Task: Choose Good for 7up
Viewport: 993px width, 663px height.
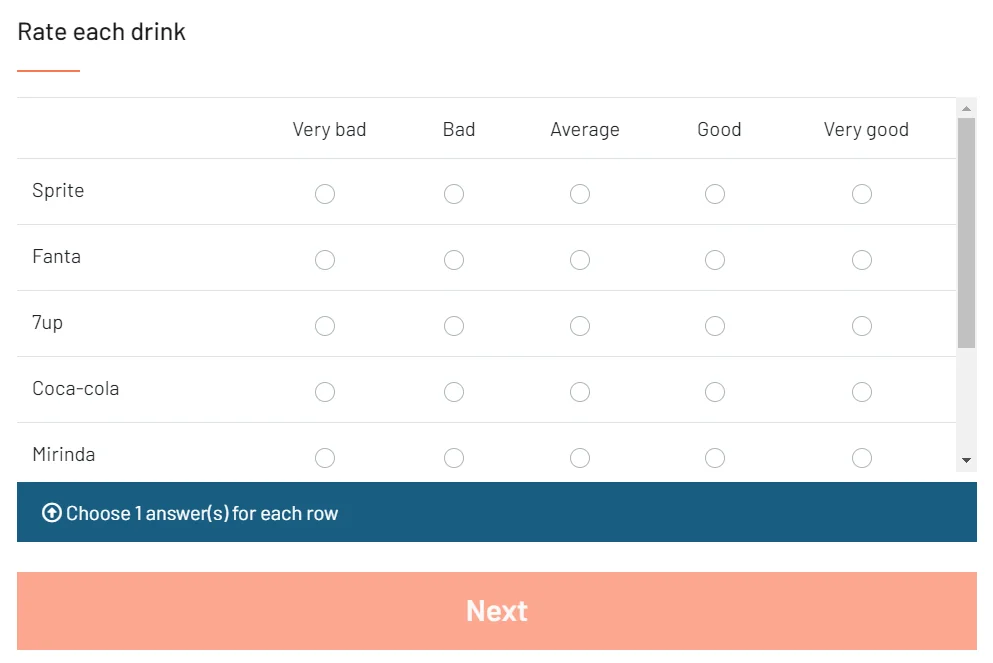Action: [x=715, y=326]
